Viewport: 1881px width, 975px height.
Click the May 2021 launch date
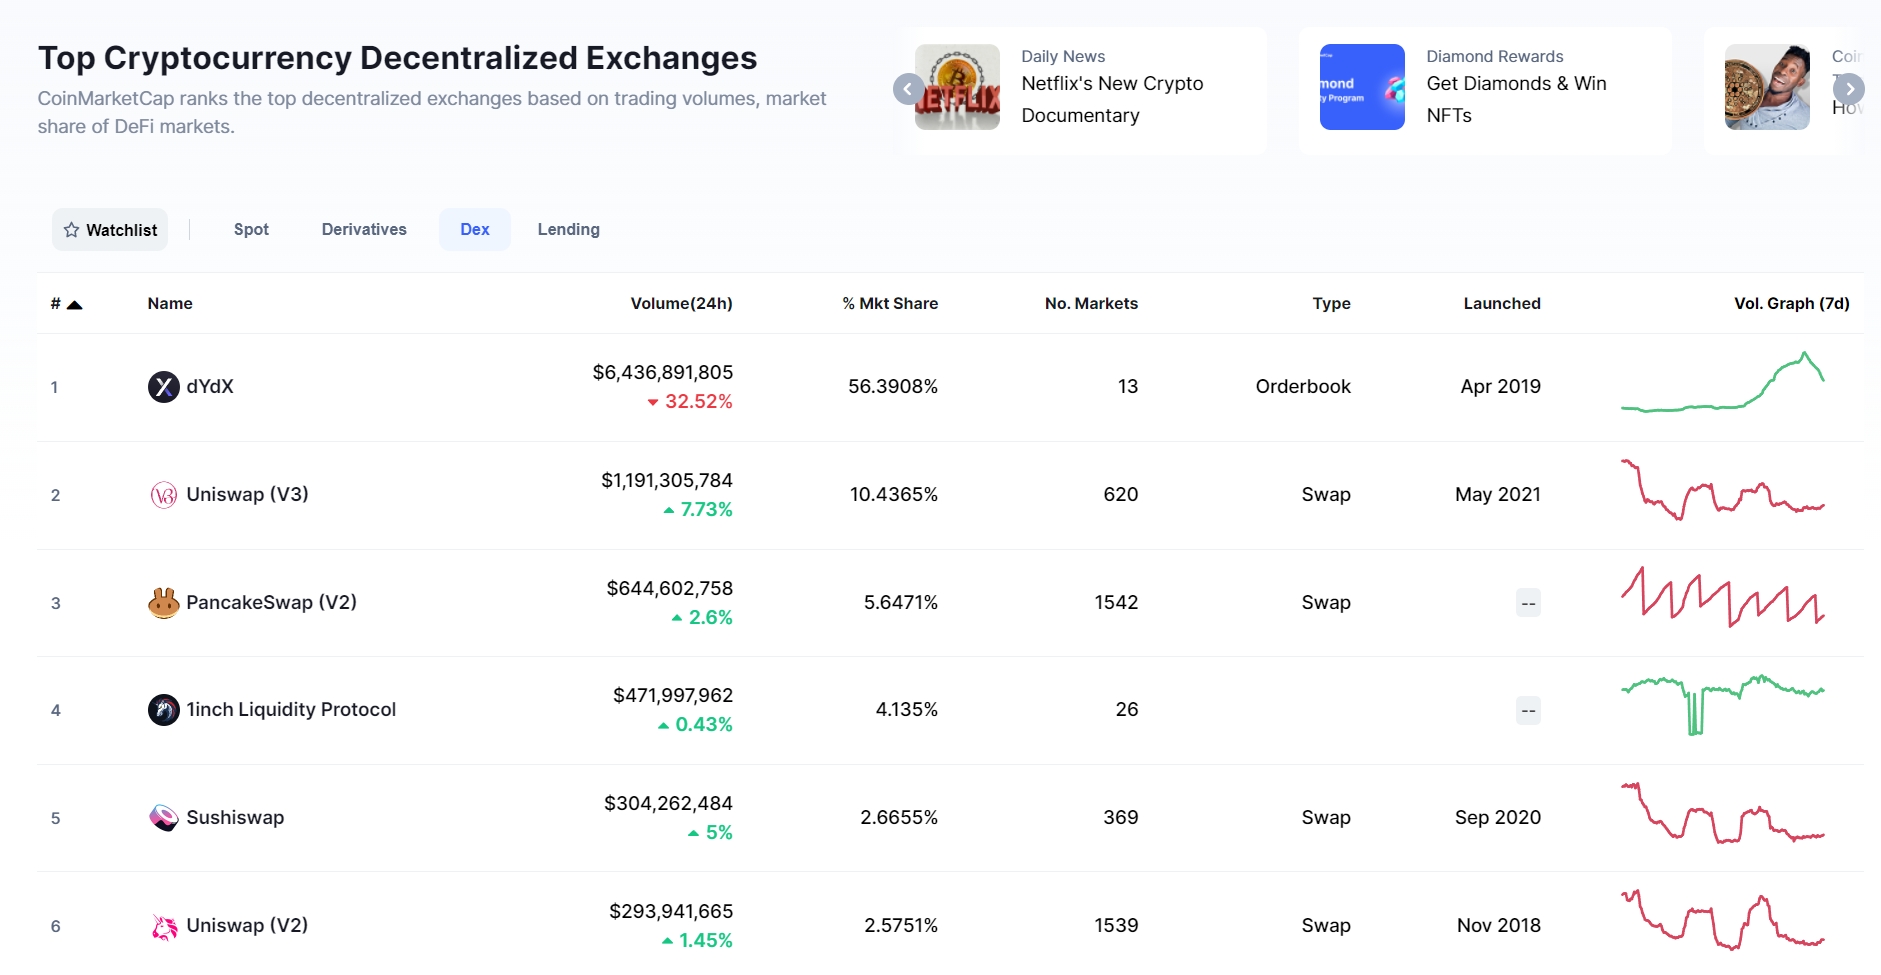pos(1497,495)
